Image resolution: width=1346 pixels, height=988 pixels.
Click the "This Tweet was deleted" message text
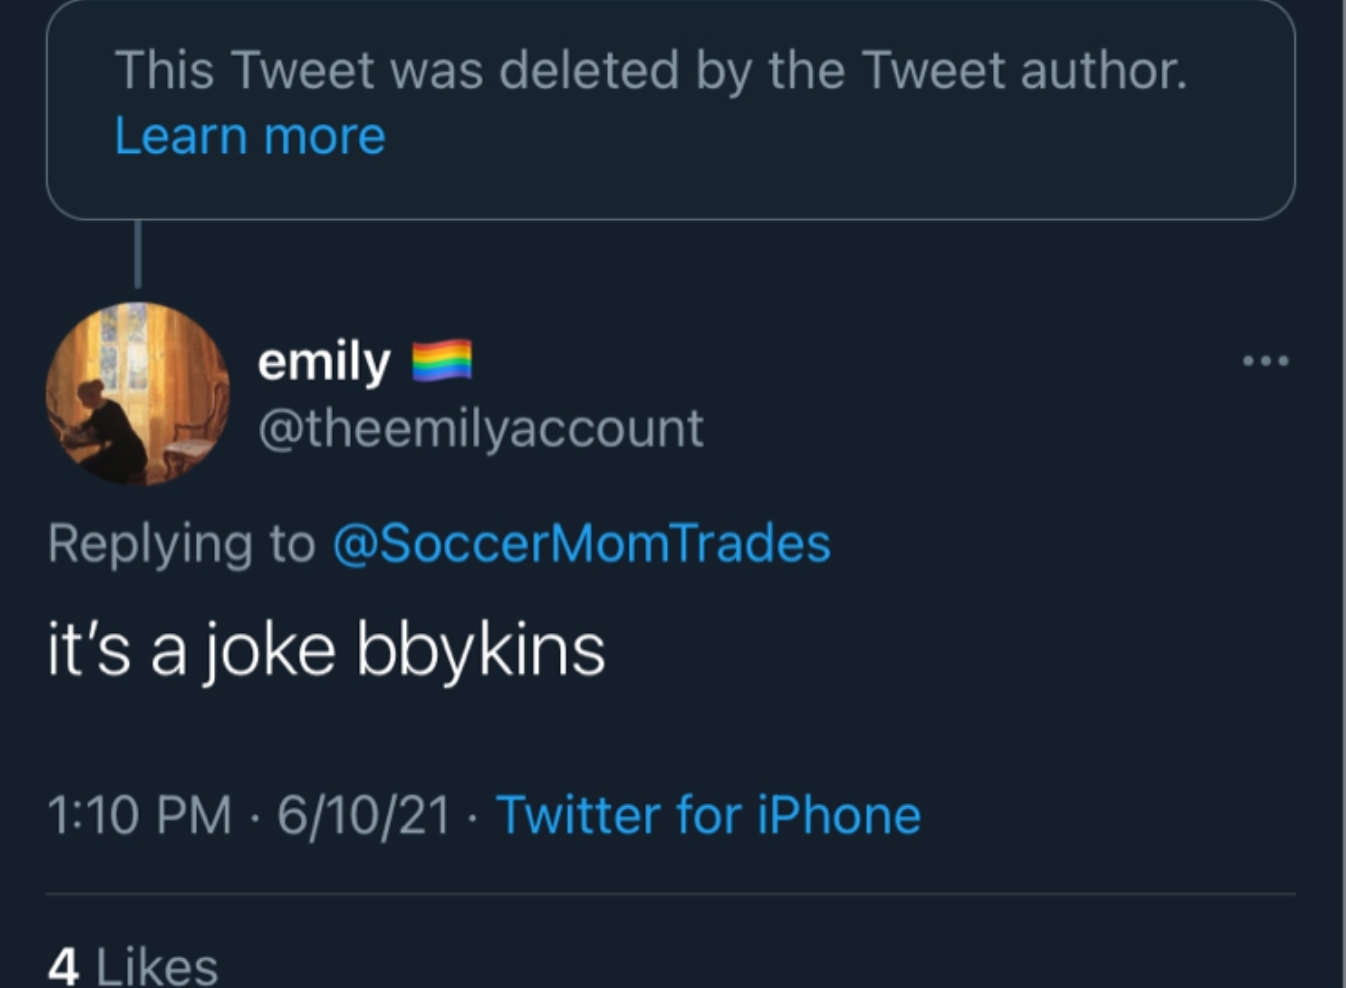click(651, 71)
